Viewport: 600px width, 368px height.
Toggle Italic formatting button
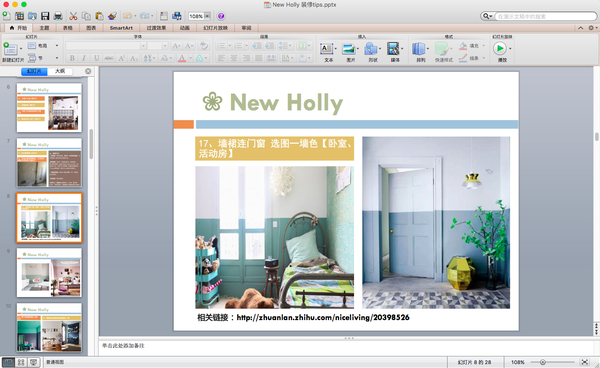pos(84,58)
